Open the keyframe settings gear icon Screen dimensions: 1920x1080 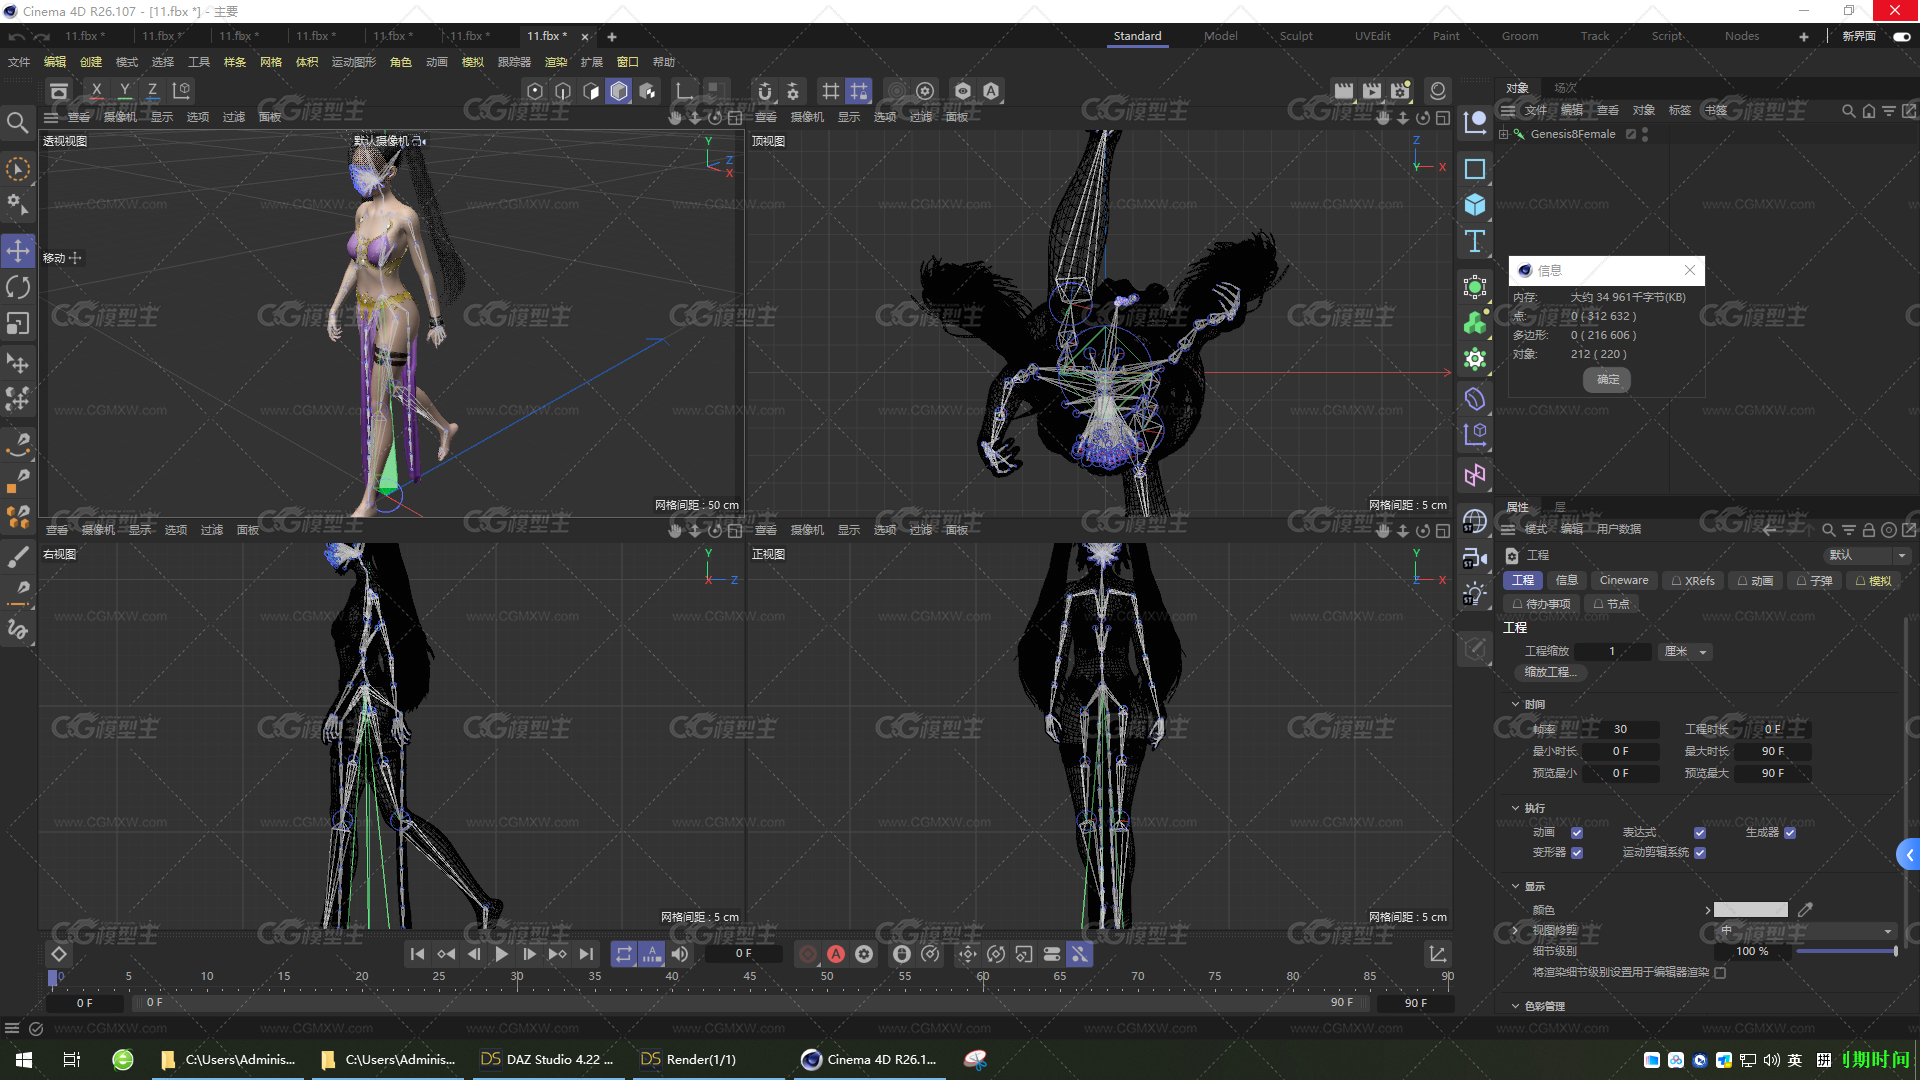[864, 954]
